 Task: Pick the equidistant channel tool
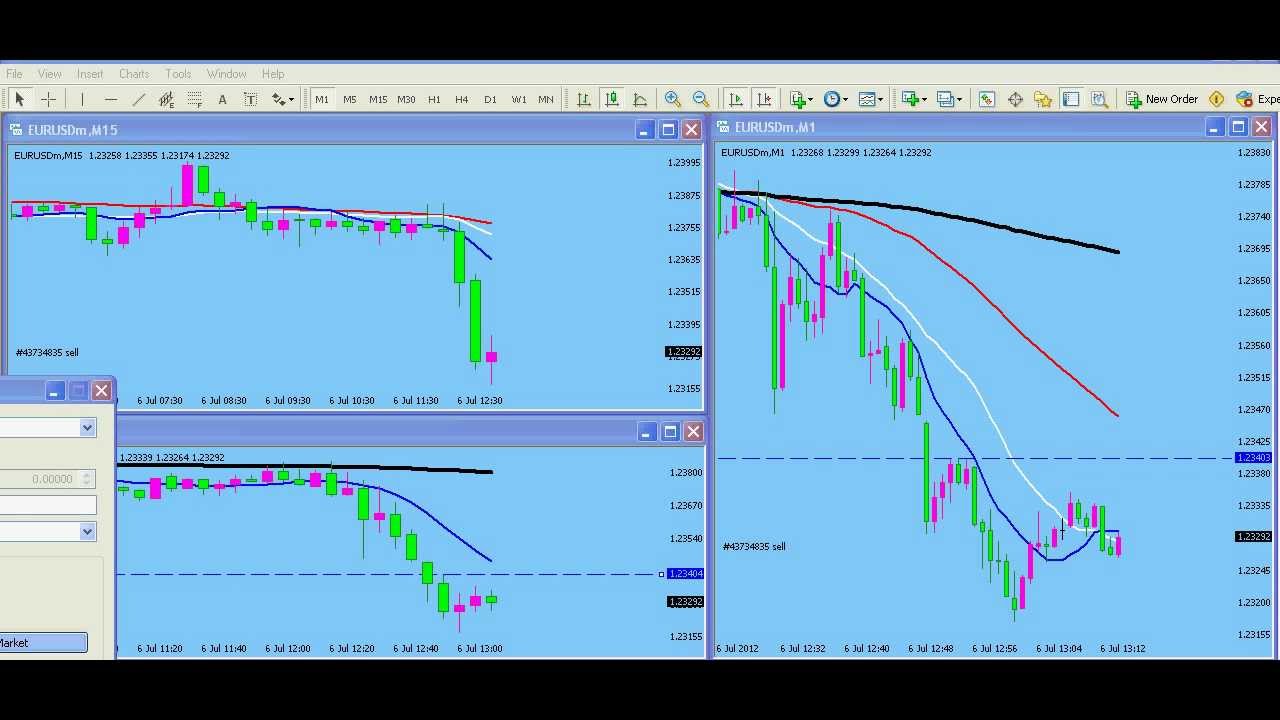(166, 99)
